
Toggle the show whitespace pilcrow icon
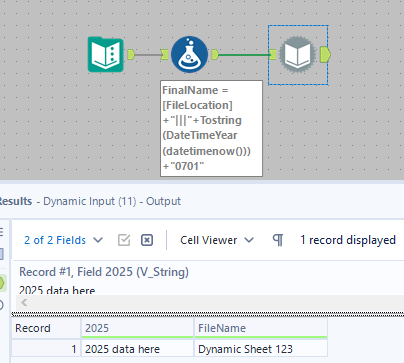278,240
